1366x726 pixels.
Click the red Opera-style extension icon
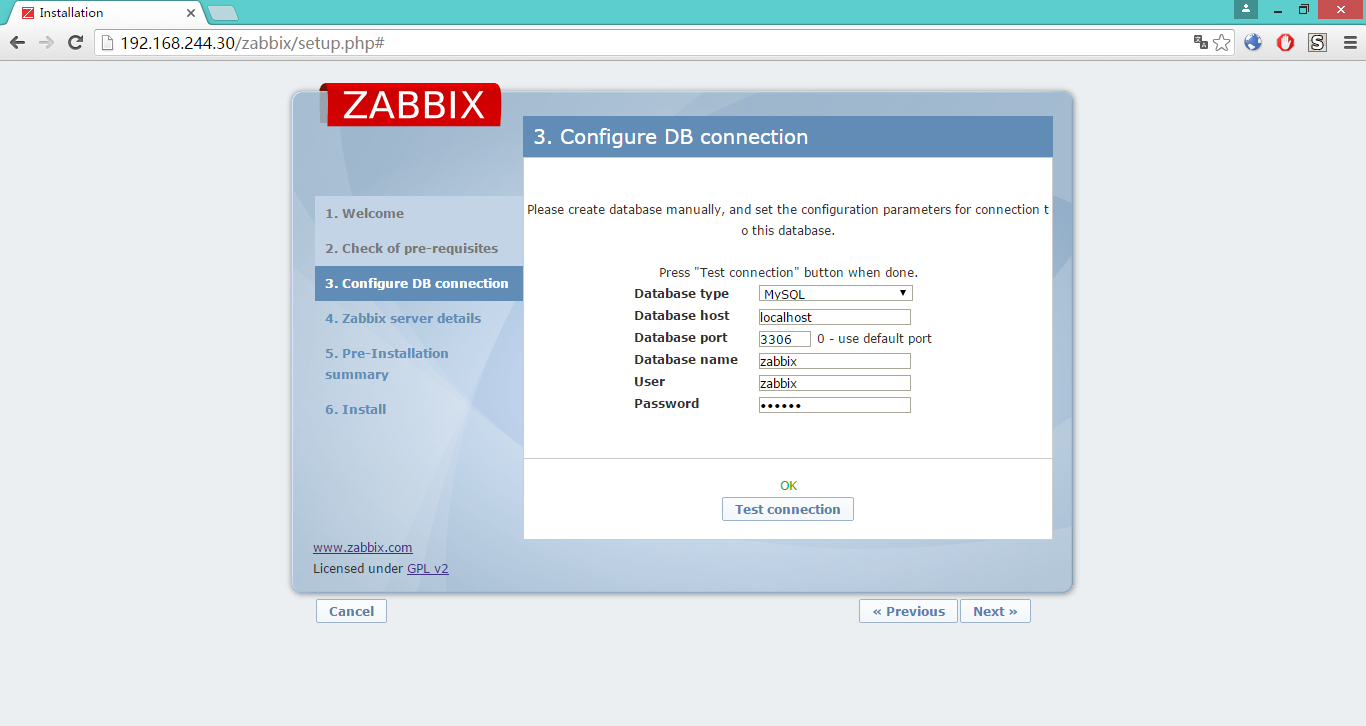point(1286,43)
